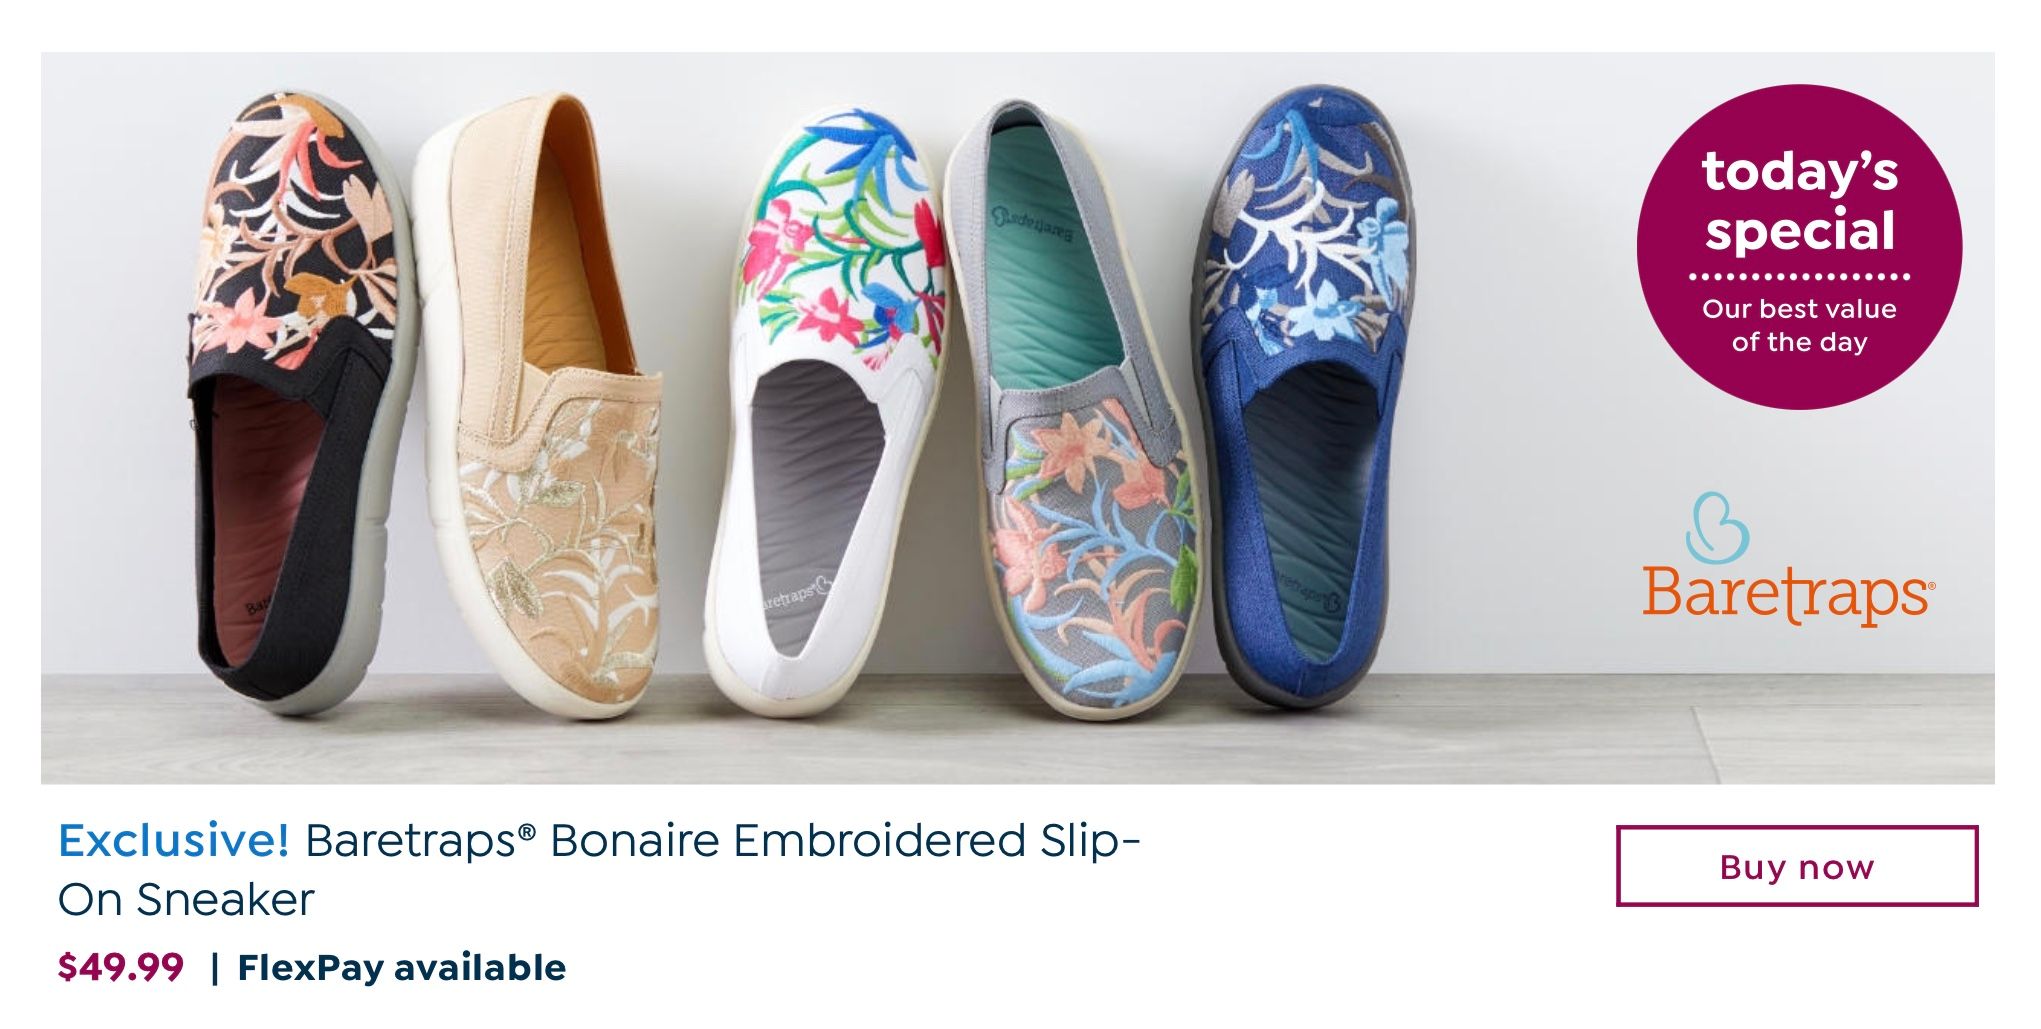
Task: Select the black floral embroidered sneaker
Action: coord(300,400)
